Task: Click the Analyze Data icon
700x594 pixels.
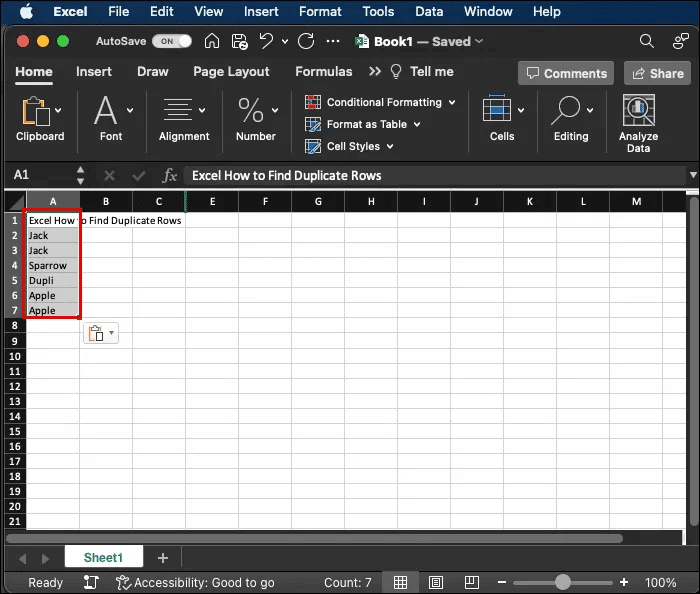Action: coord(638,111)
